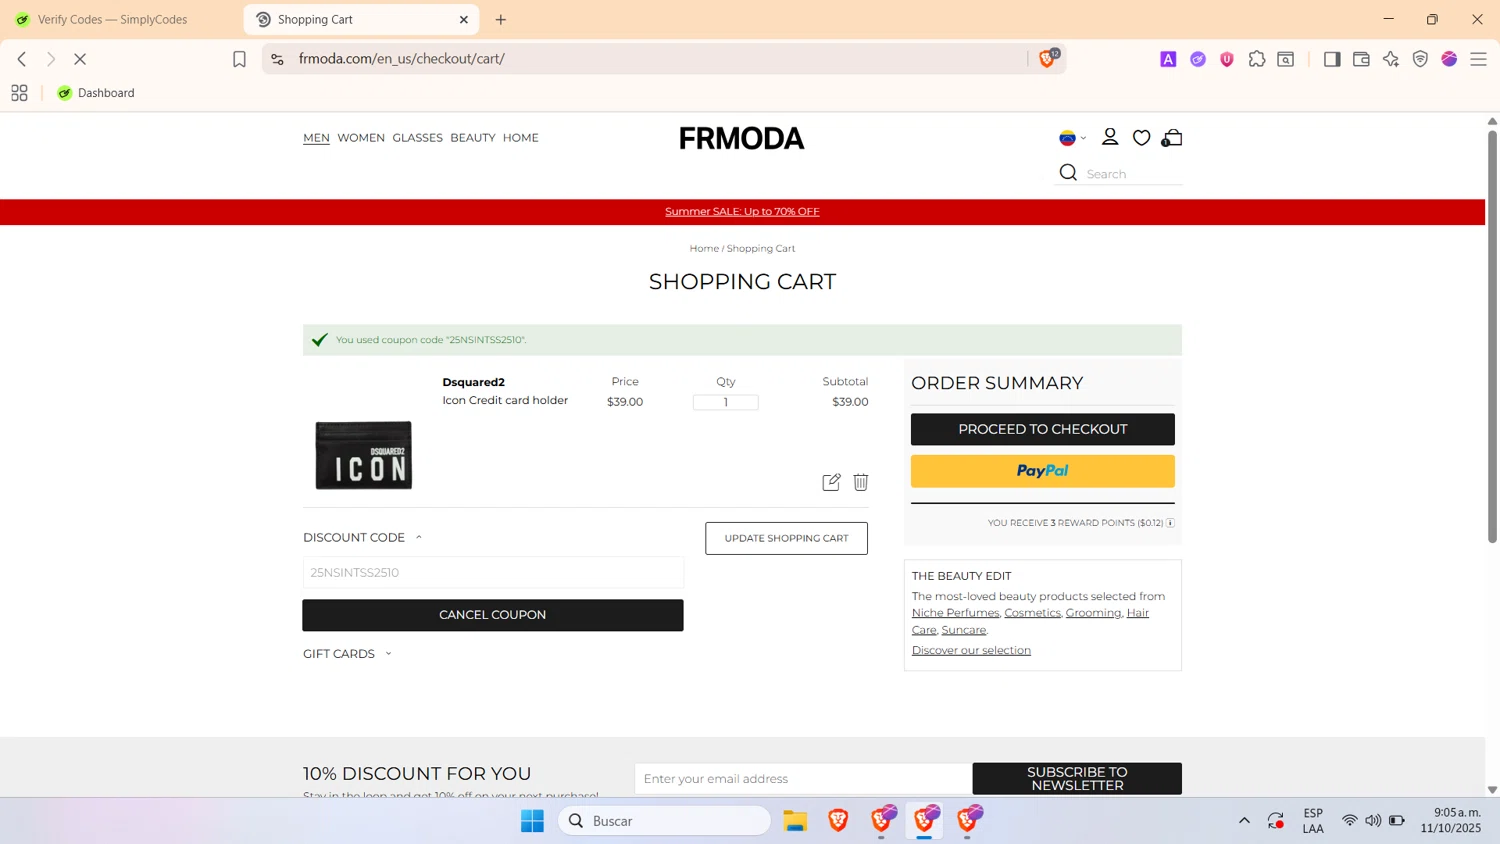Click the edit item icon for card holder
Screen dimensions: 1500x844
tap(831, 482)
